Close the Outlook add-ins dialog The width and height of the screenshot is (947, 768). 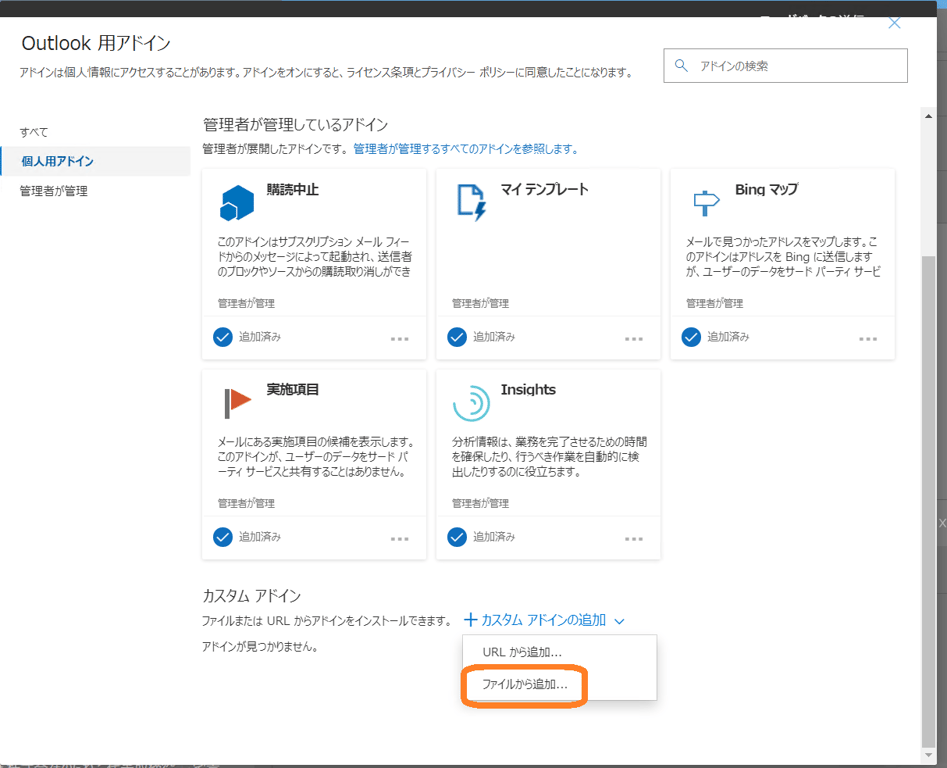pyautogui.click(x=894, y=23)
